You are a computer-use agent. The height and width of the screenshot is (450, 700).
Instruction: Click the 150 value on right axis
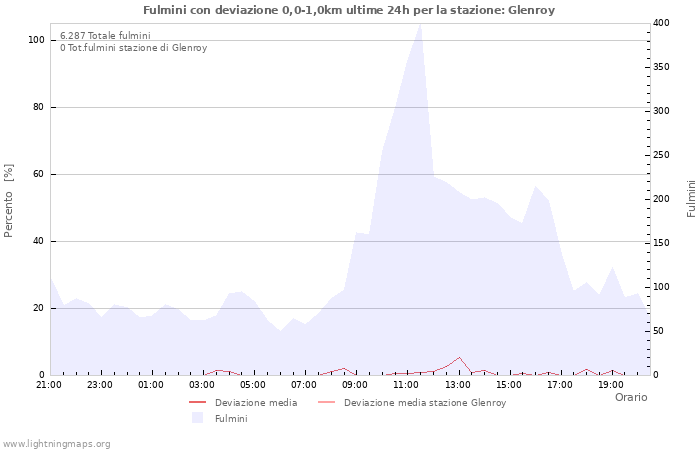[661, 243]
